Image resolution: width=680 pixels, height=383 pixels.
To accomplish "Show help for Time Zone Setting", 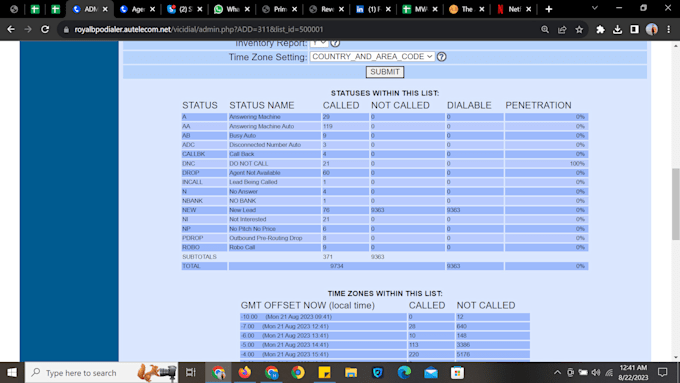I will coord(441,57).
